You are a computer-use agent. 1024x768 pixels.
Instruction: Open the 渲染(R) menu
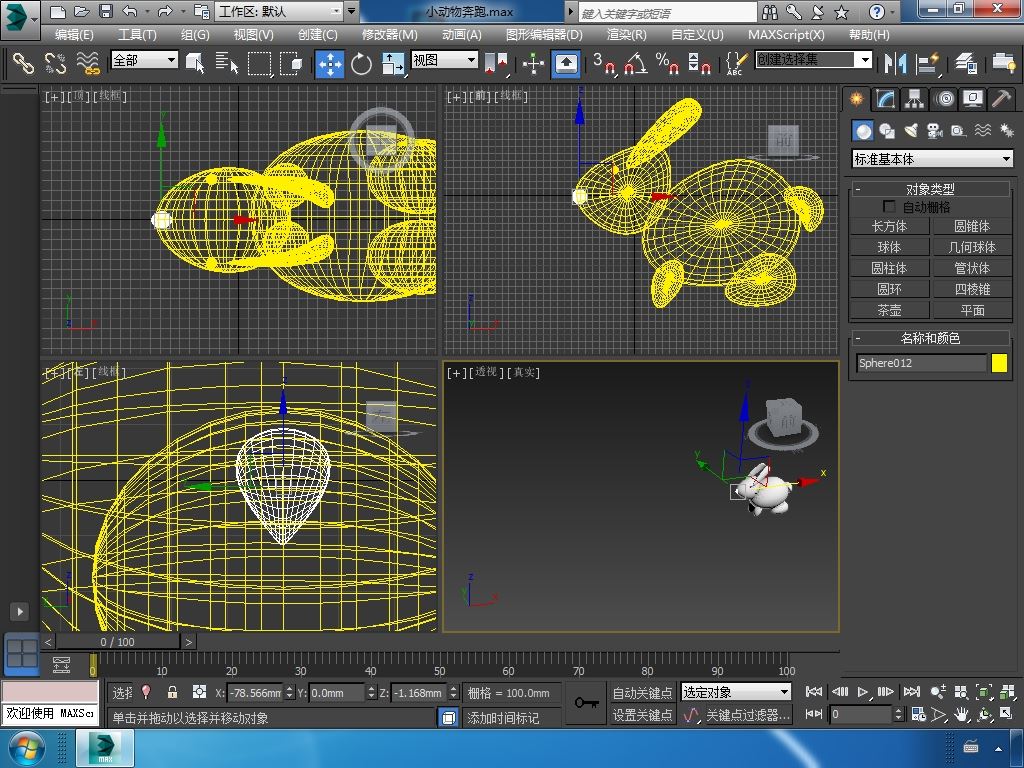coord(626,35)
